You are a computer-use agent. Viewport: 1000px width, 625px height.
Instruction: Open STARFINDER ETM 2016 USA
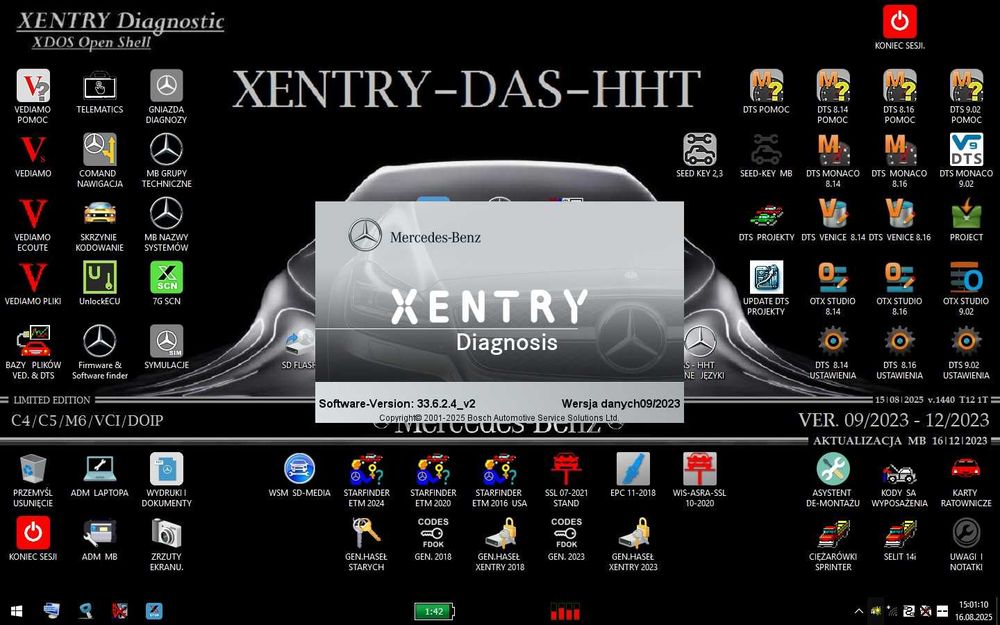click(x=500, y=469)
